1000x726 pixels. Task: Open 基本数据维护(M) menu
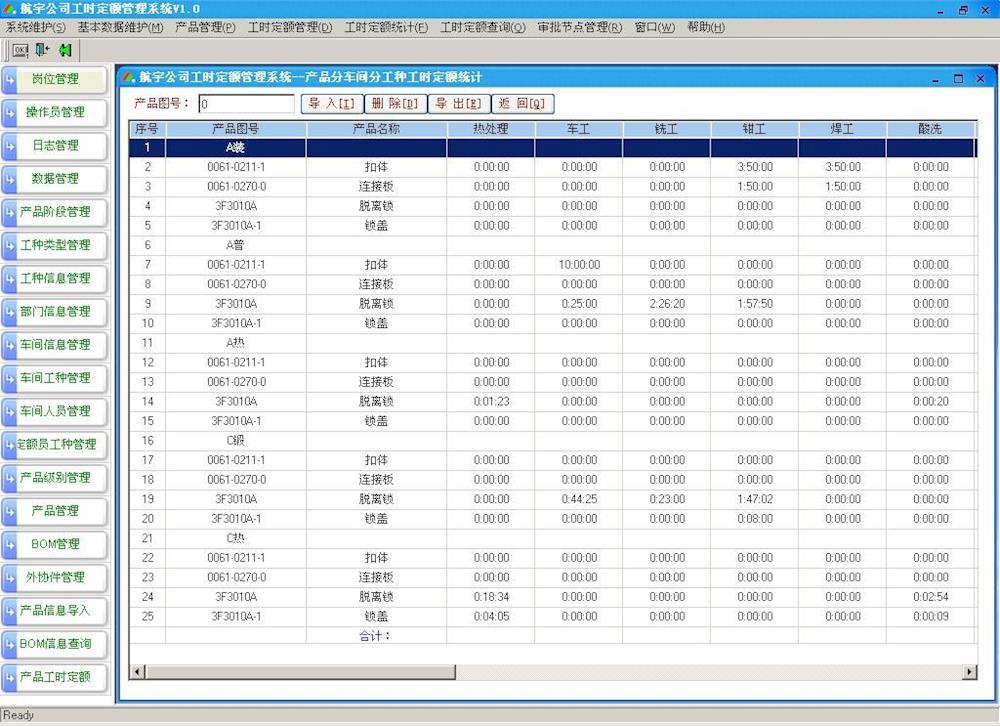tap(121, 27)
